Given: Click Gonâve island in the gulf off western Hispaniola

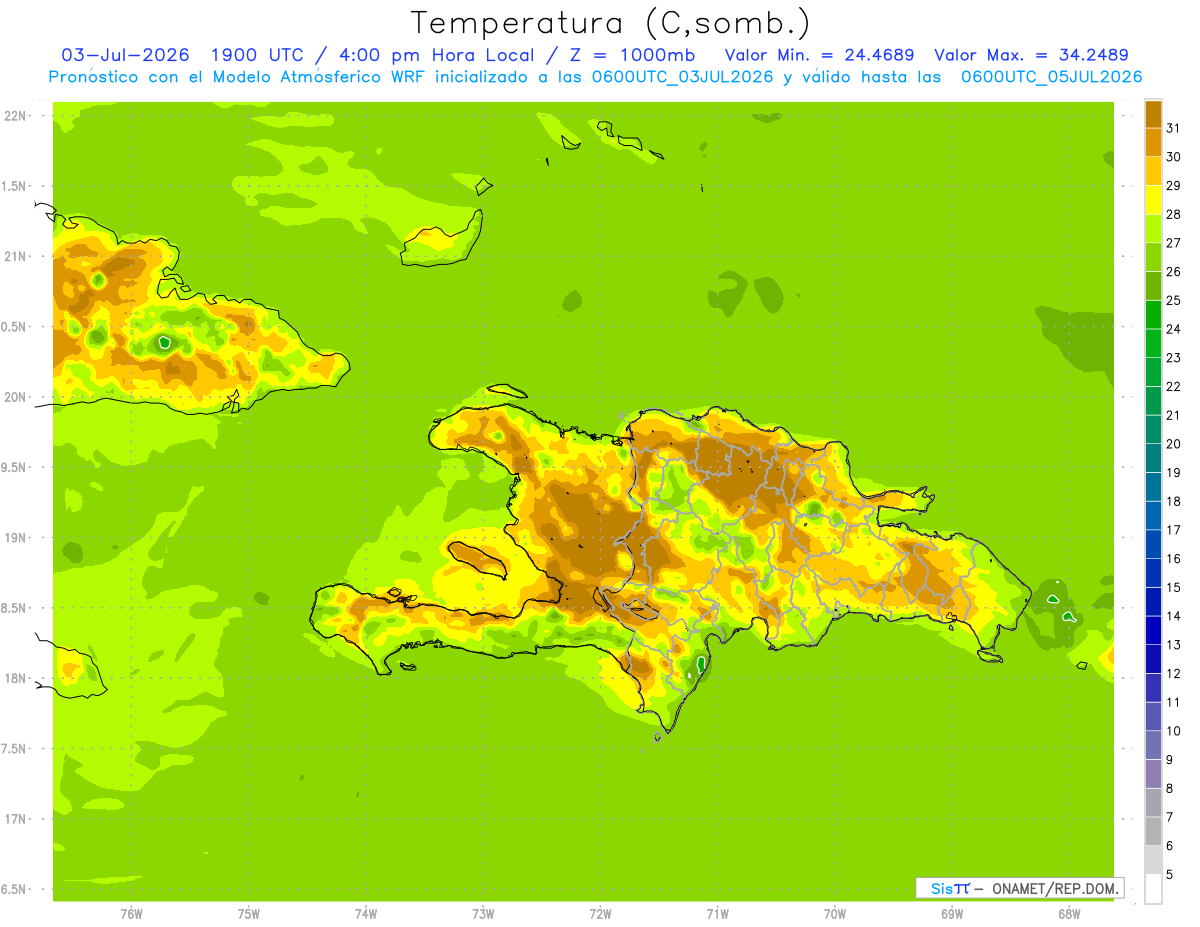Looking at the screenshot, I should (478, 559).
